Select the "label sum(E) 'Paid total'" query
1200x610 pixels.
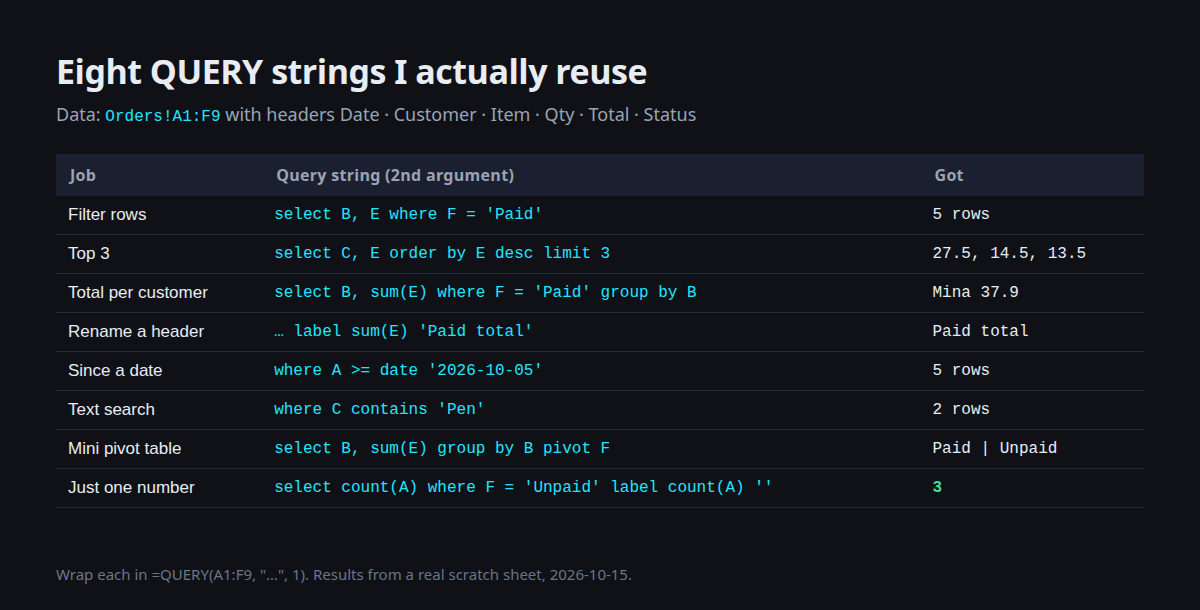pyautogui.click(x=403, y=331)
